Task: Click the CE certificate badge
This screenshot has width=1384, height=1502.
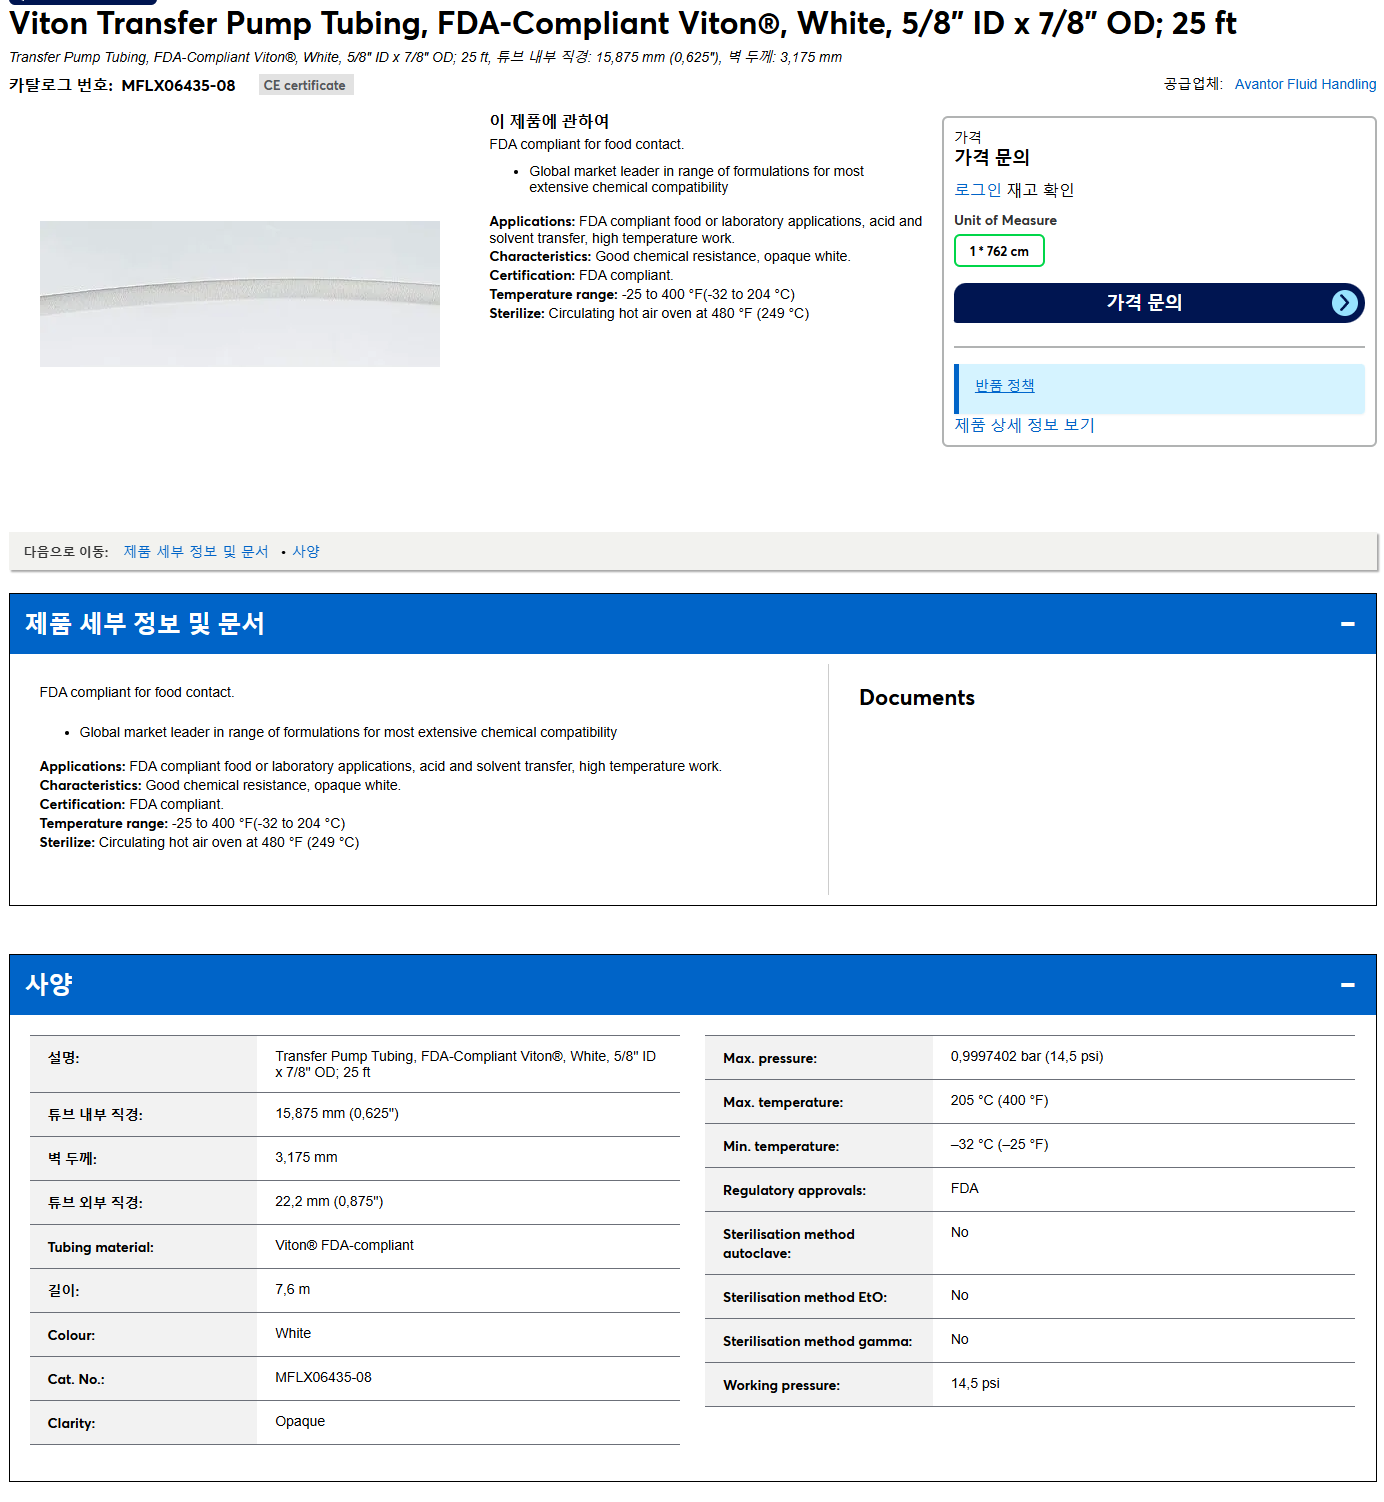Action: [x=305, y=85]
